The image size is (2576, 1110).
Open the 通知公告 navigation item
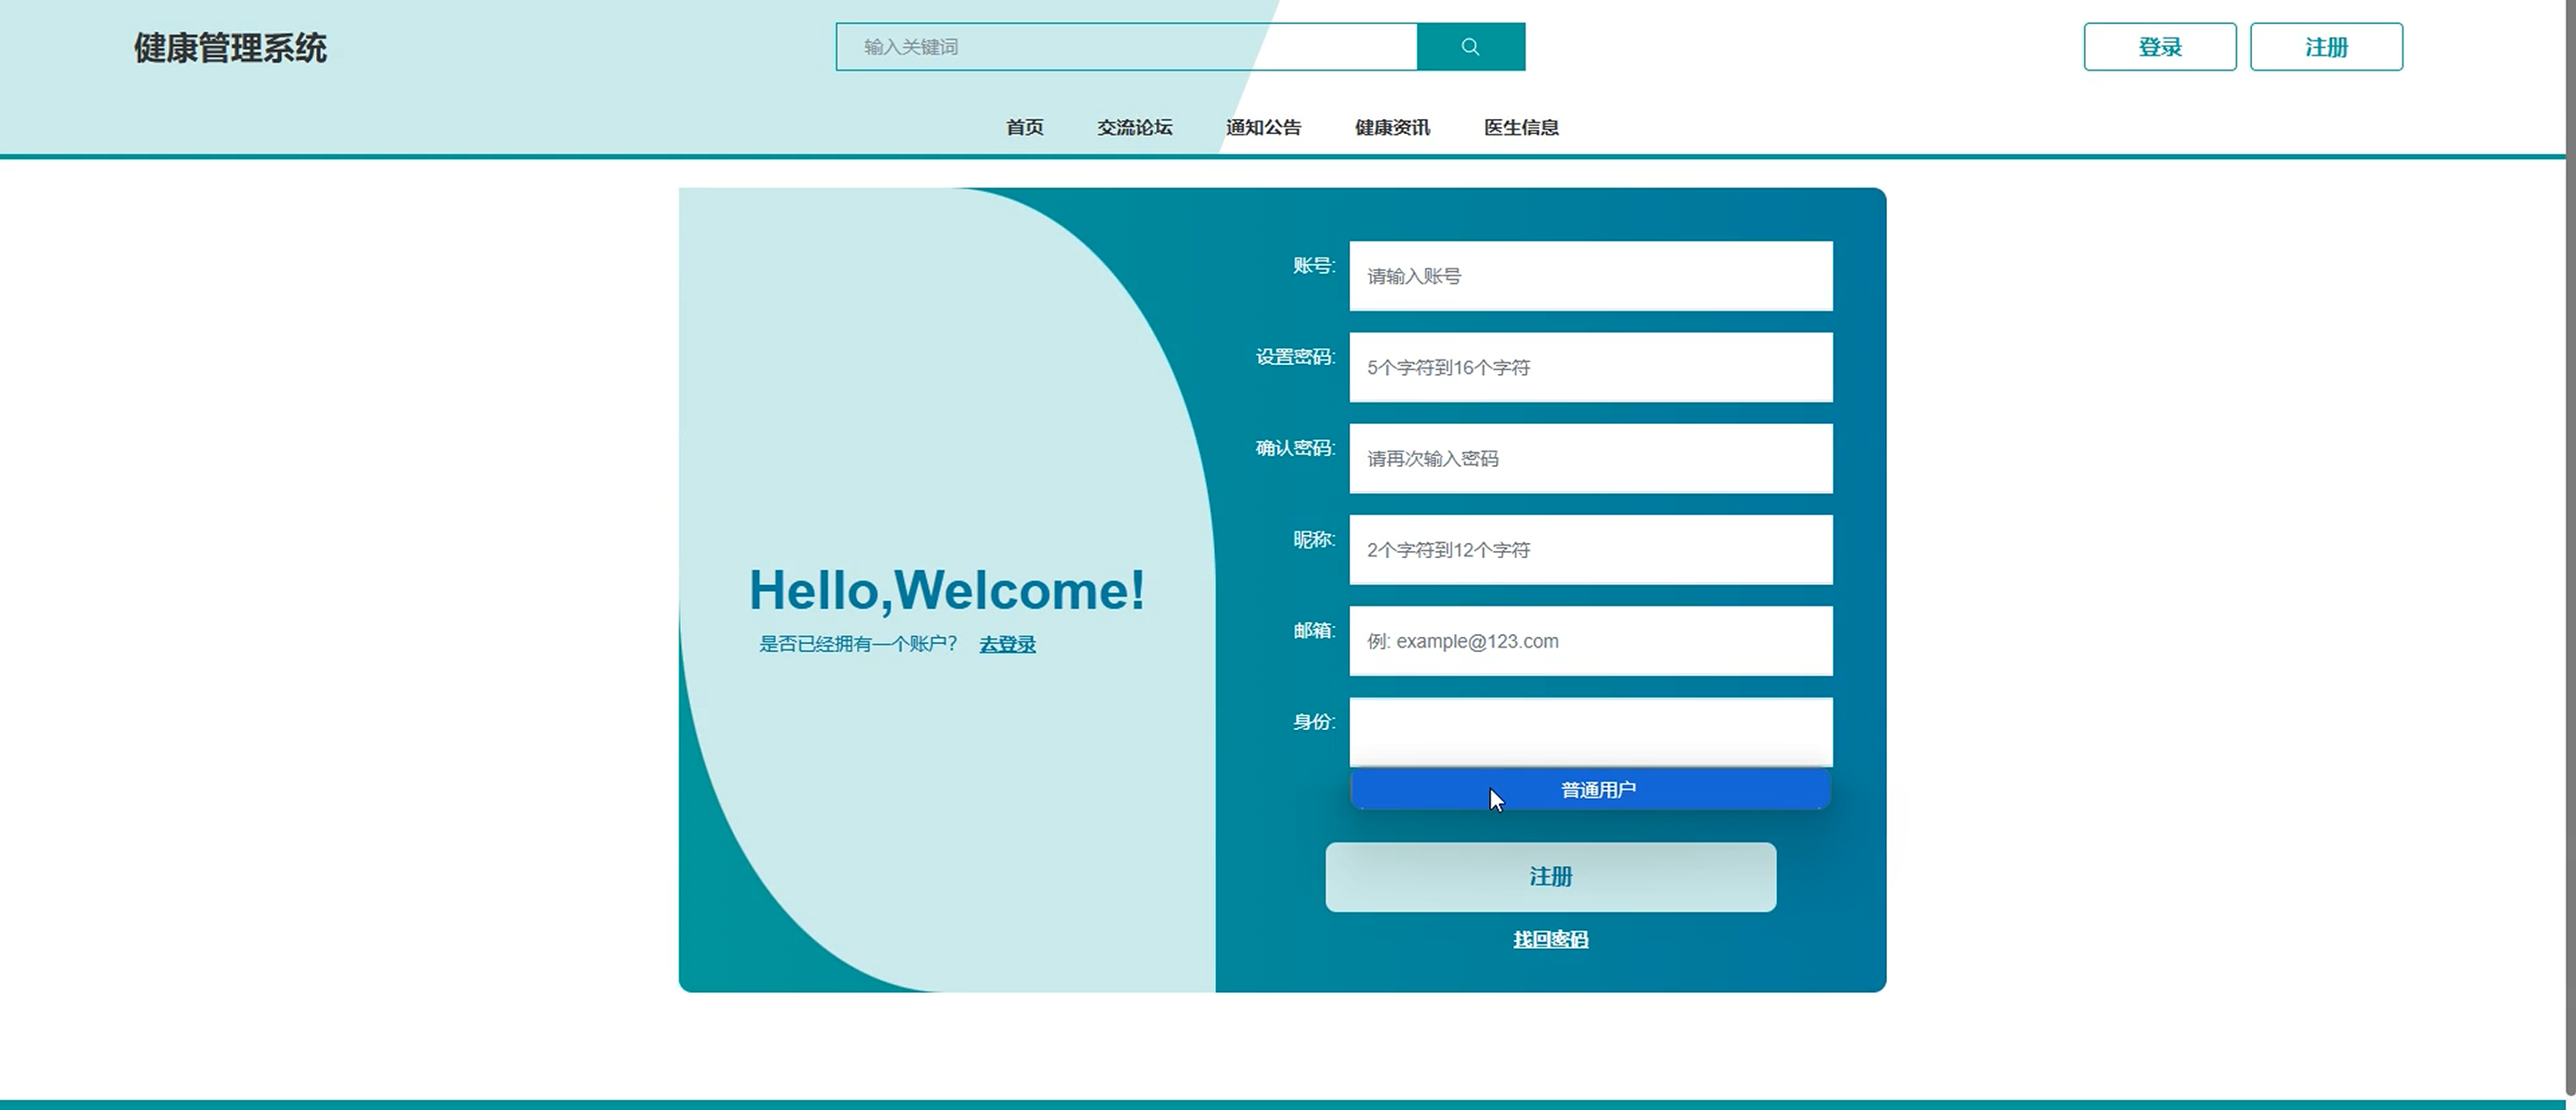(1263, 127)
